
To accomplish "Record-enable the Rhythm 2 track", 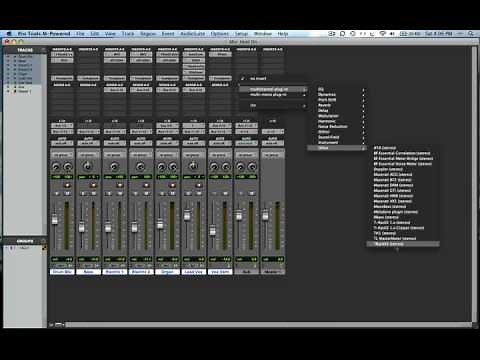I will (x=147, y=185).
